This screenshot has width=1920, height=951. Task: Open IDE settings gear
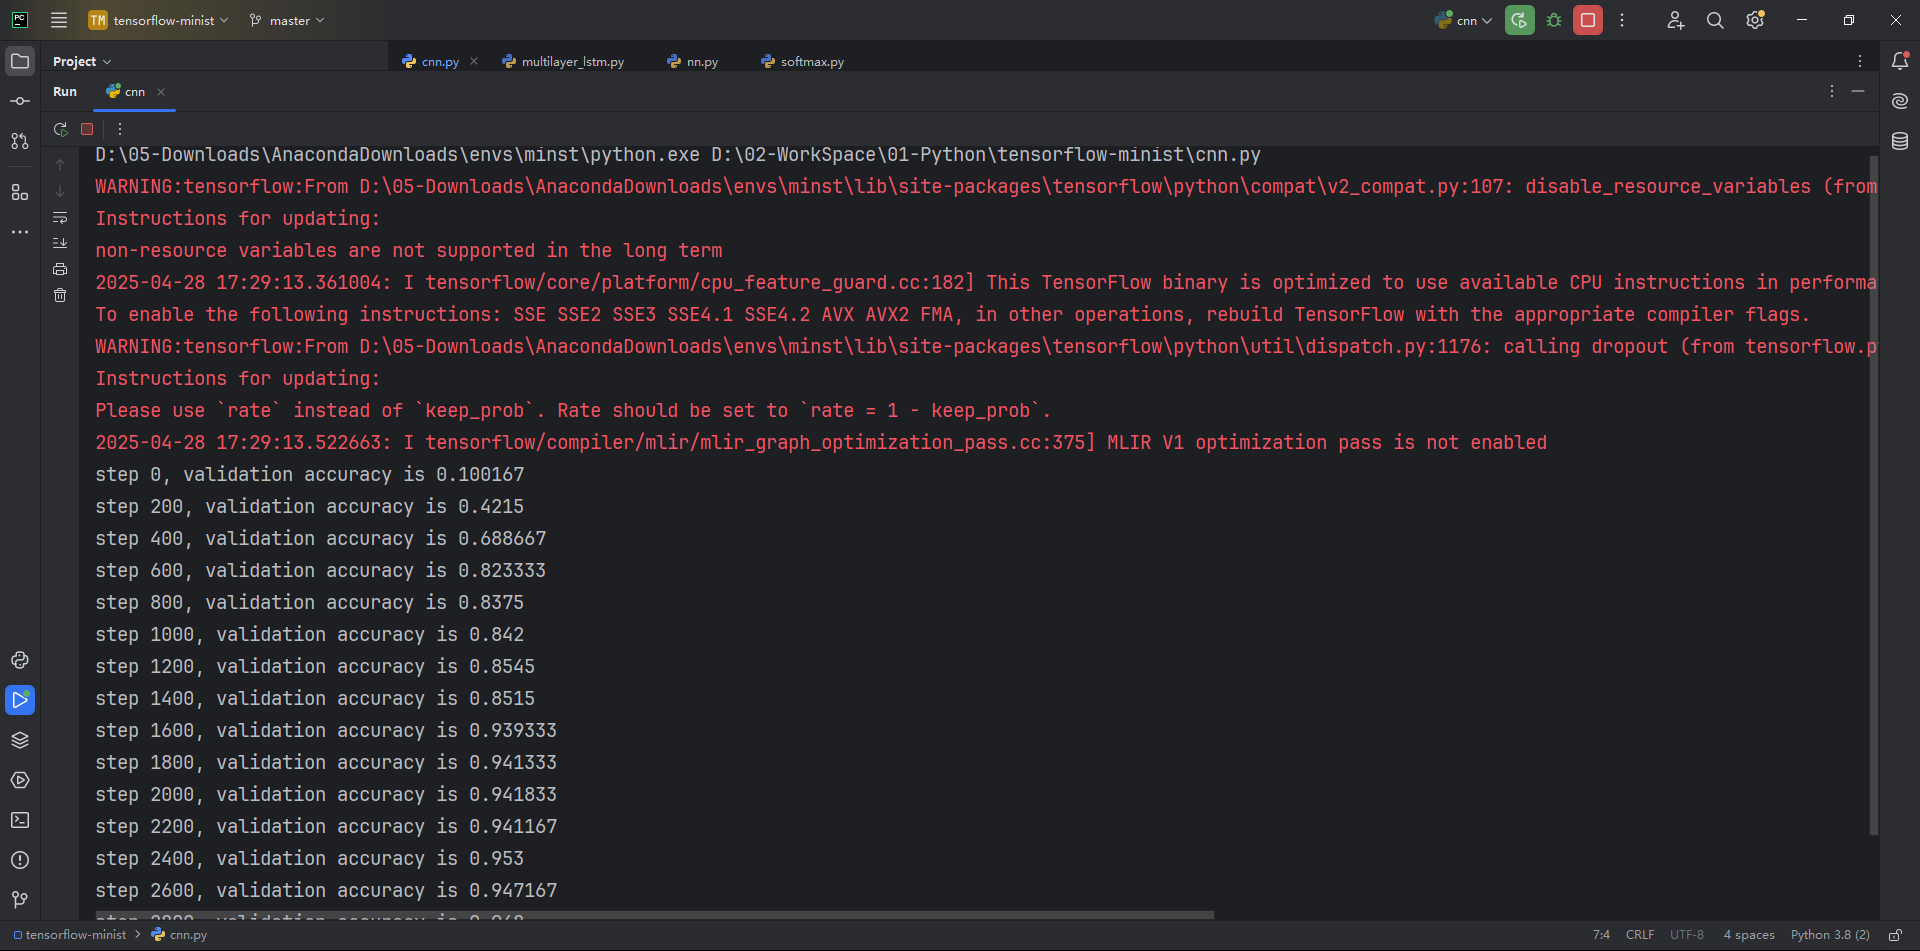1755,20
